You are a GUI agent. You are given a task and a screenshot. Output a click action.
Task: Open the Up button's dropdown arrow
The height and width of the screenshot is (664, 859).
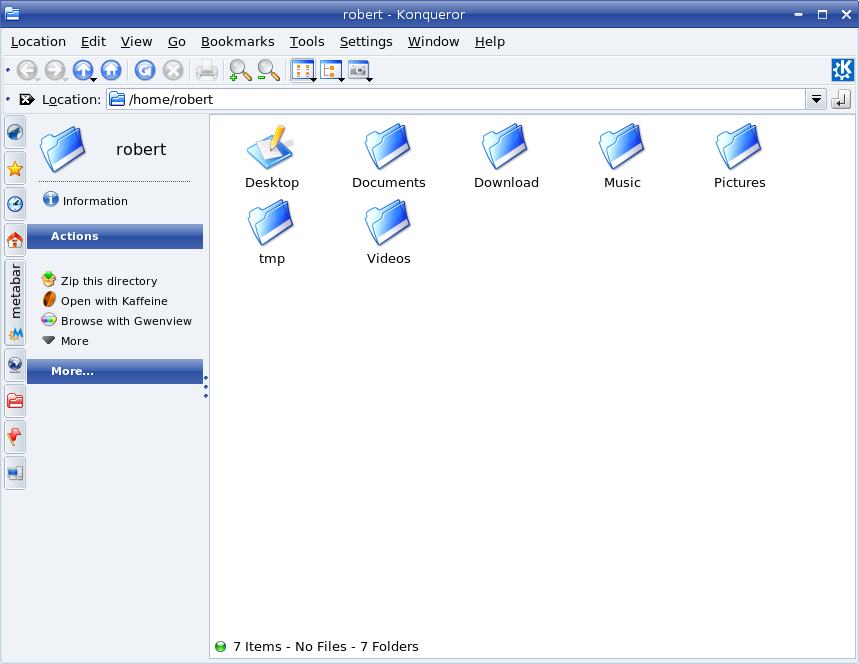(x=94, y=80)
